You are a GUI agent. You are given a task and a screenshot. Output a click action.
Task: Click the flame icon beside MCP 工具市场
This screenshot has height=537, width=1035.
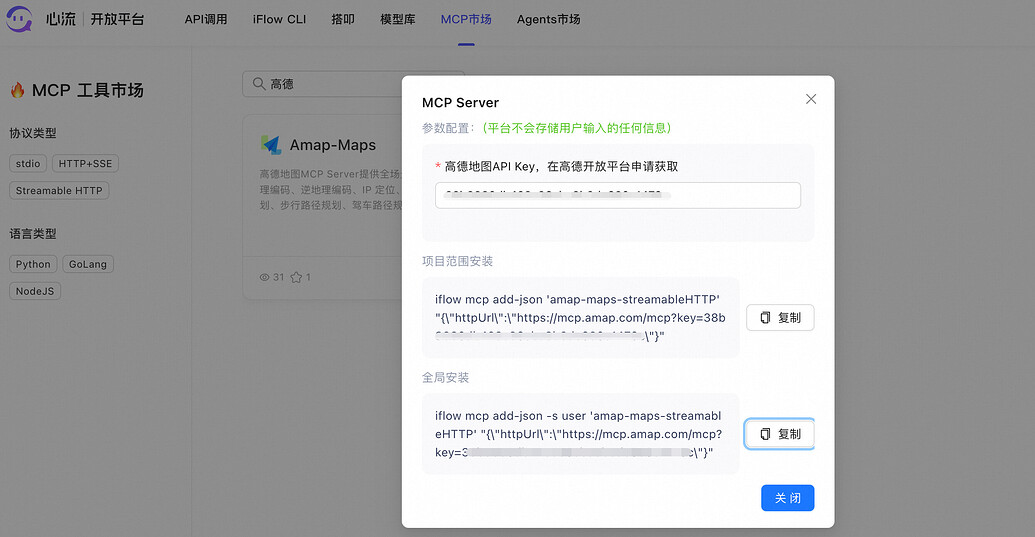tap(18, 90)
